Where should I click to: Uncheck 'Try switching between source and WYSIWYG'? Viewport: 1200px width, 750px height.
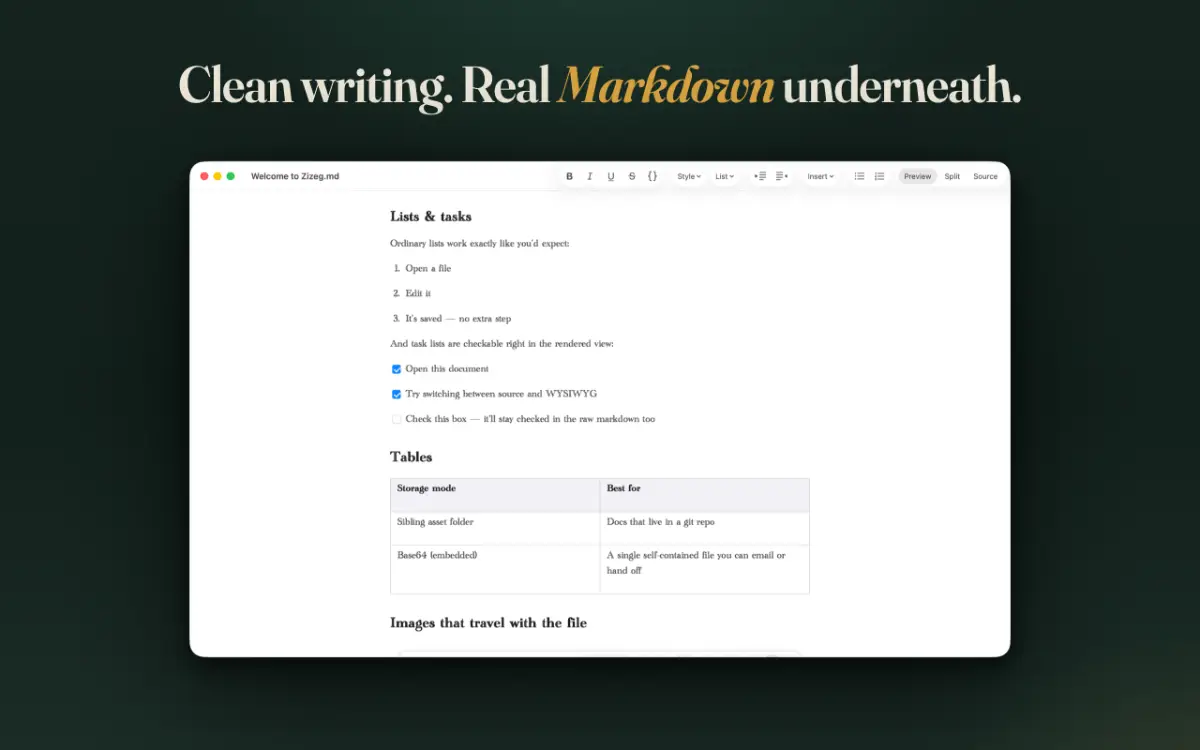pos(397,394)
